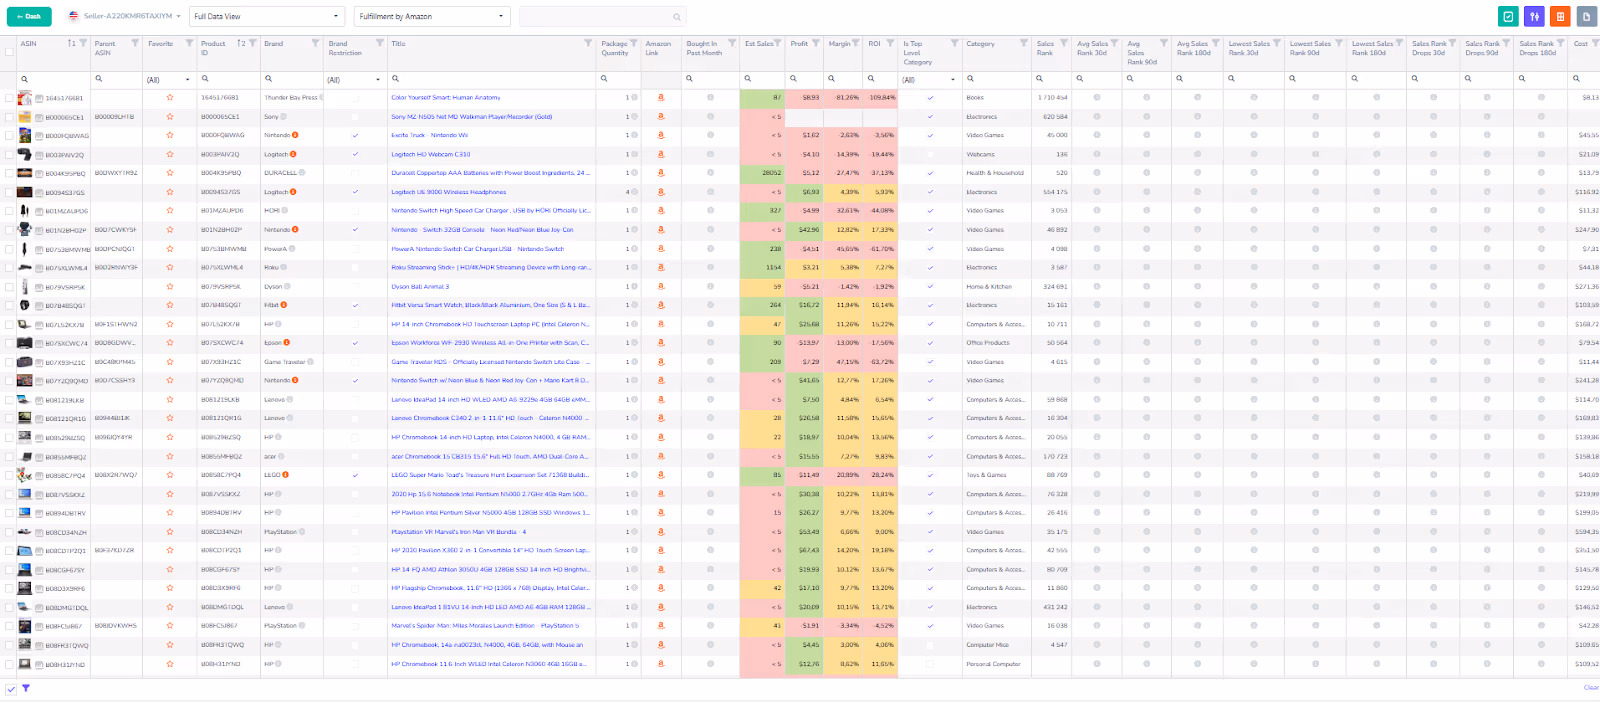Sort by the ASIN column header
Screen dimensions: 1600x703
(29, 43)
